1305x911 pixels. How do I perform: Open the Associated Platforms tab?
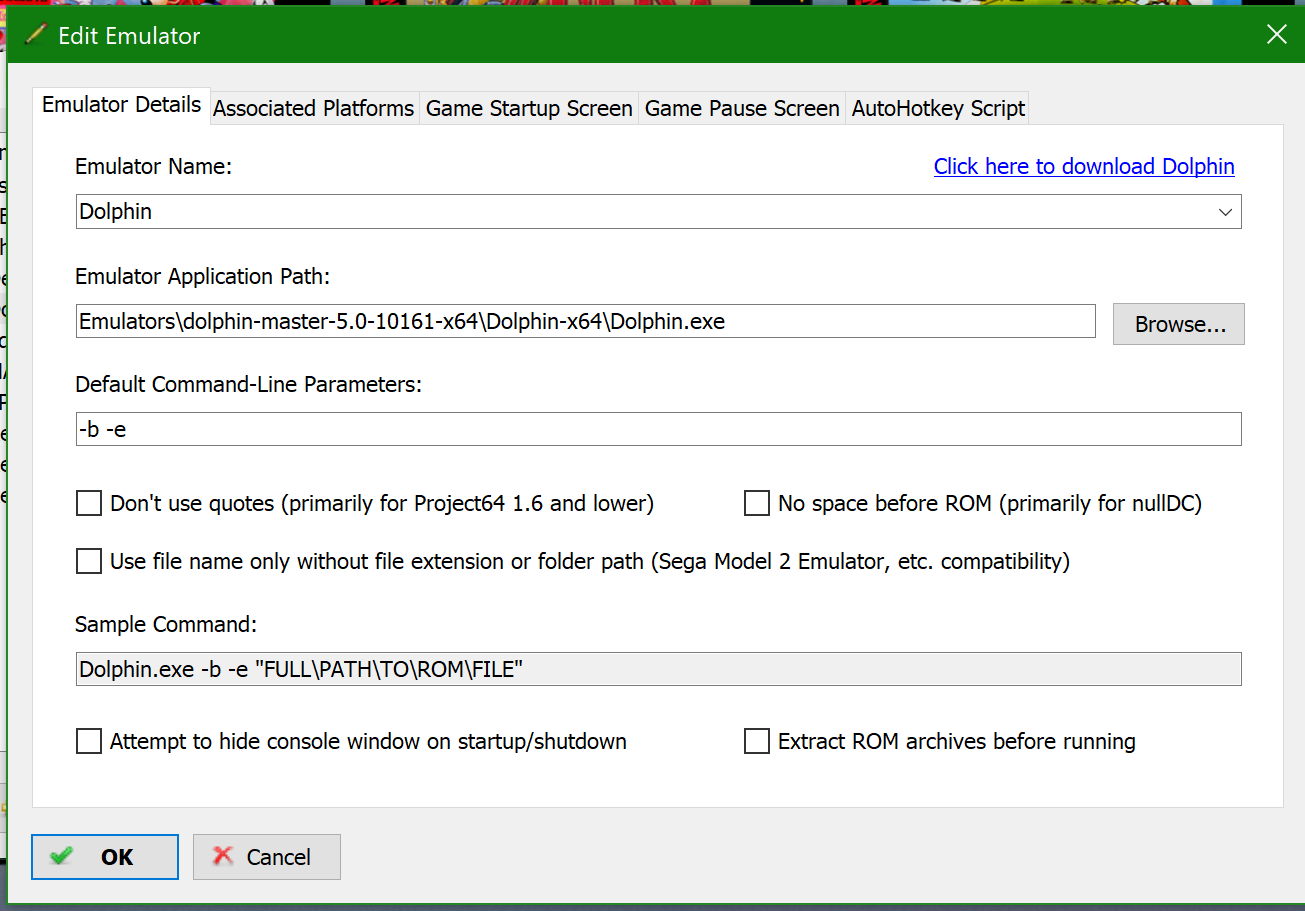[x=314, y=108]
